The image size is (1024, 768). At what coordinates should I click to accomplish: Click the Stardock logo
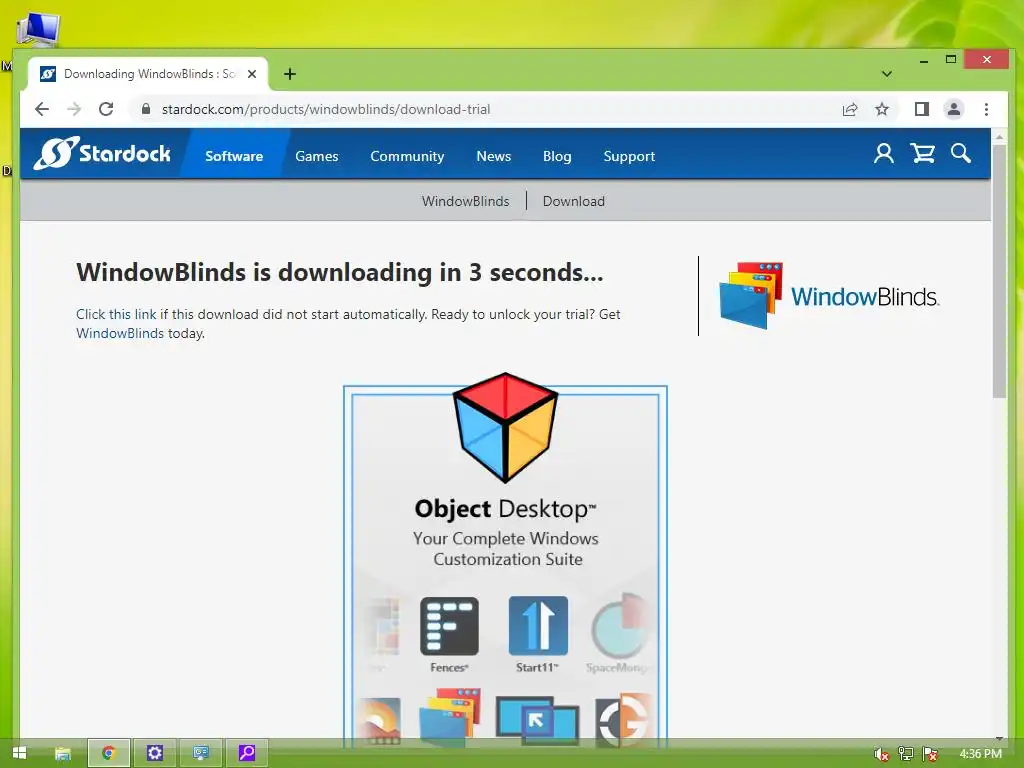pos(102,153)
